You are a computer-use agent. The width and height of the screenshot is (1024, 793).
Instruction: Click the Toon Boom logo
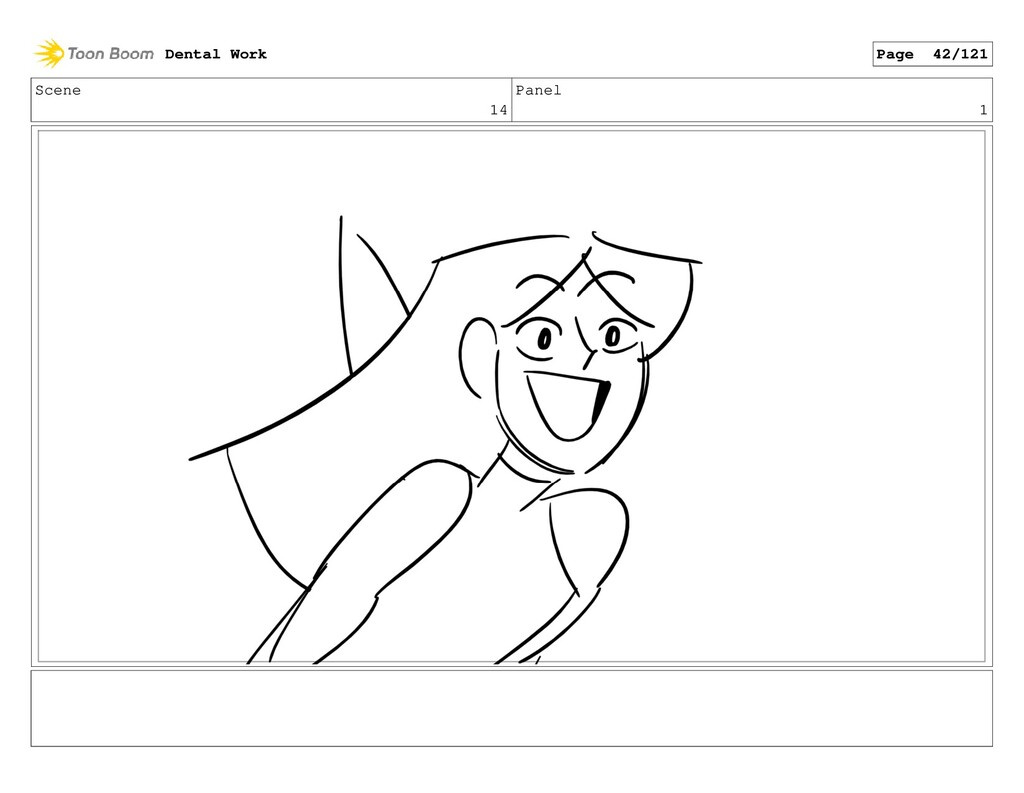pos(93,54)
